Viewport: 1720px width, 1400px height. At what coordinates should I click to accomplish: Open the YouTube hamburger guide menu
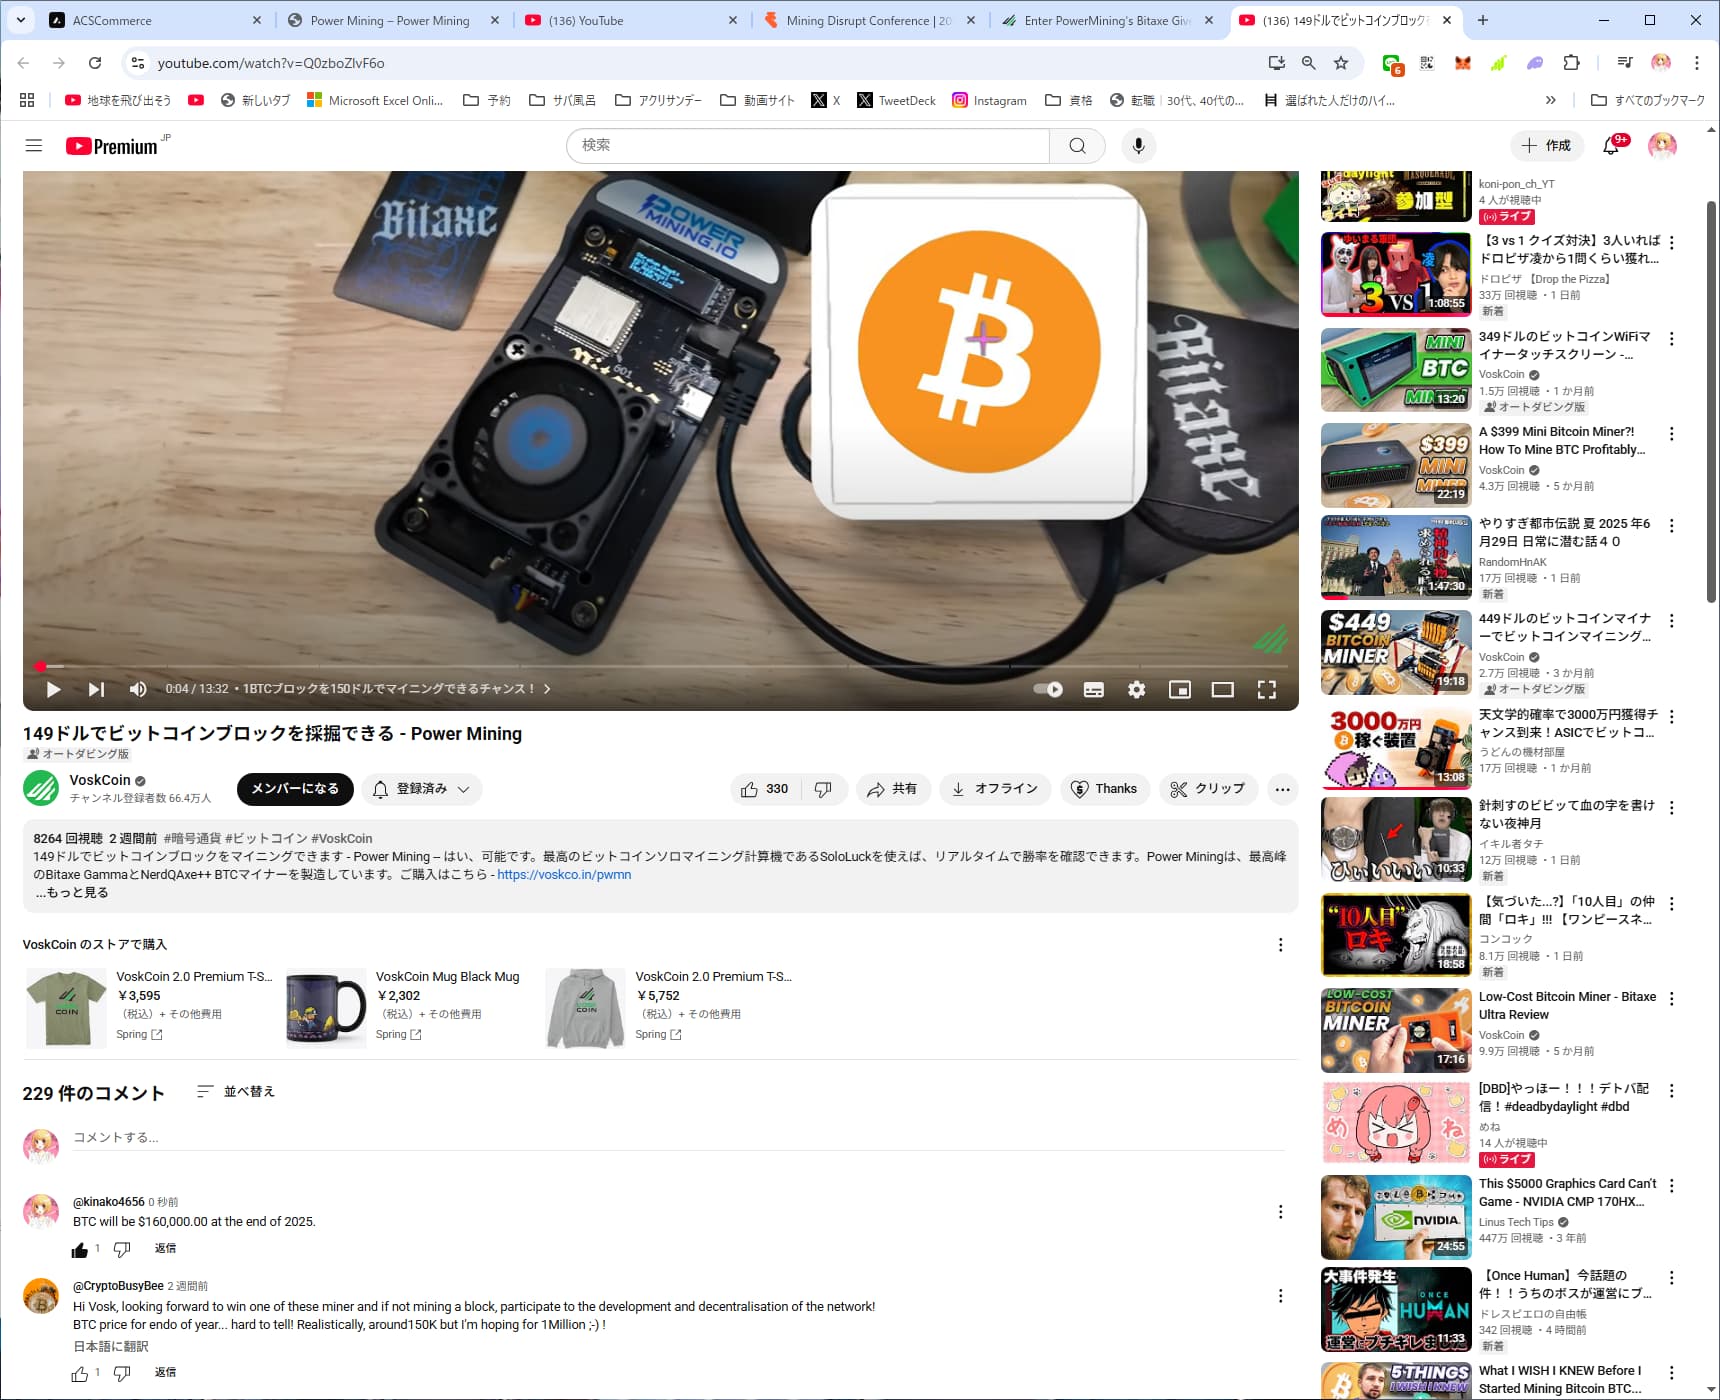(34, 146)
